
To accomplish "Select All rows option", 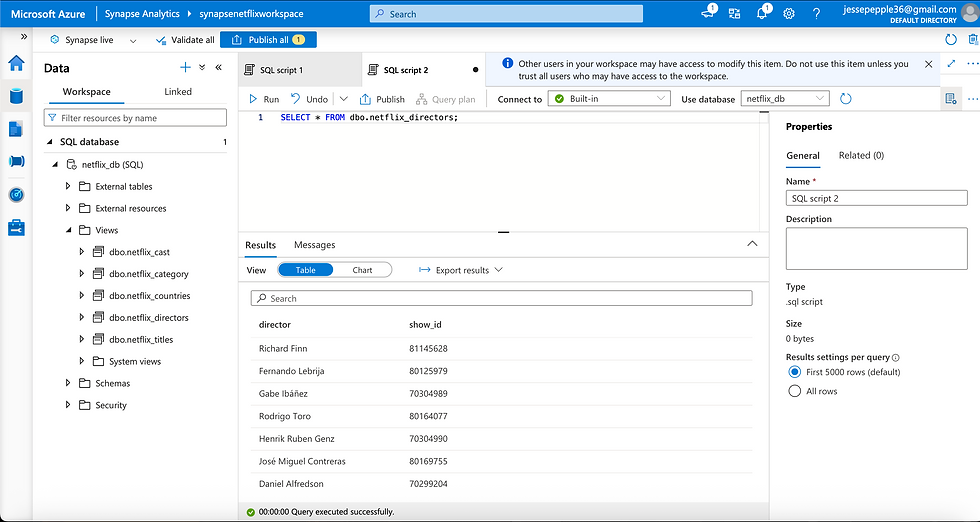I will point(794,391).
